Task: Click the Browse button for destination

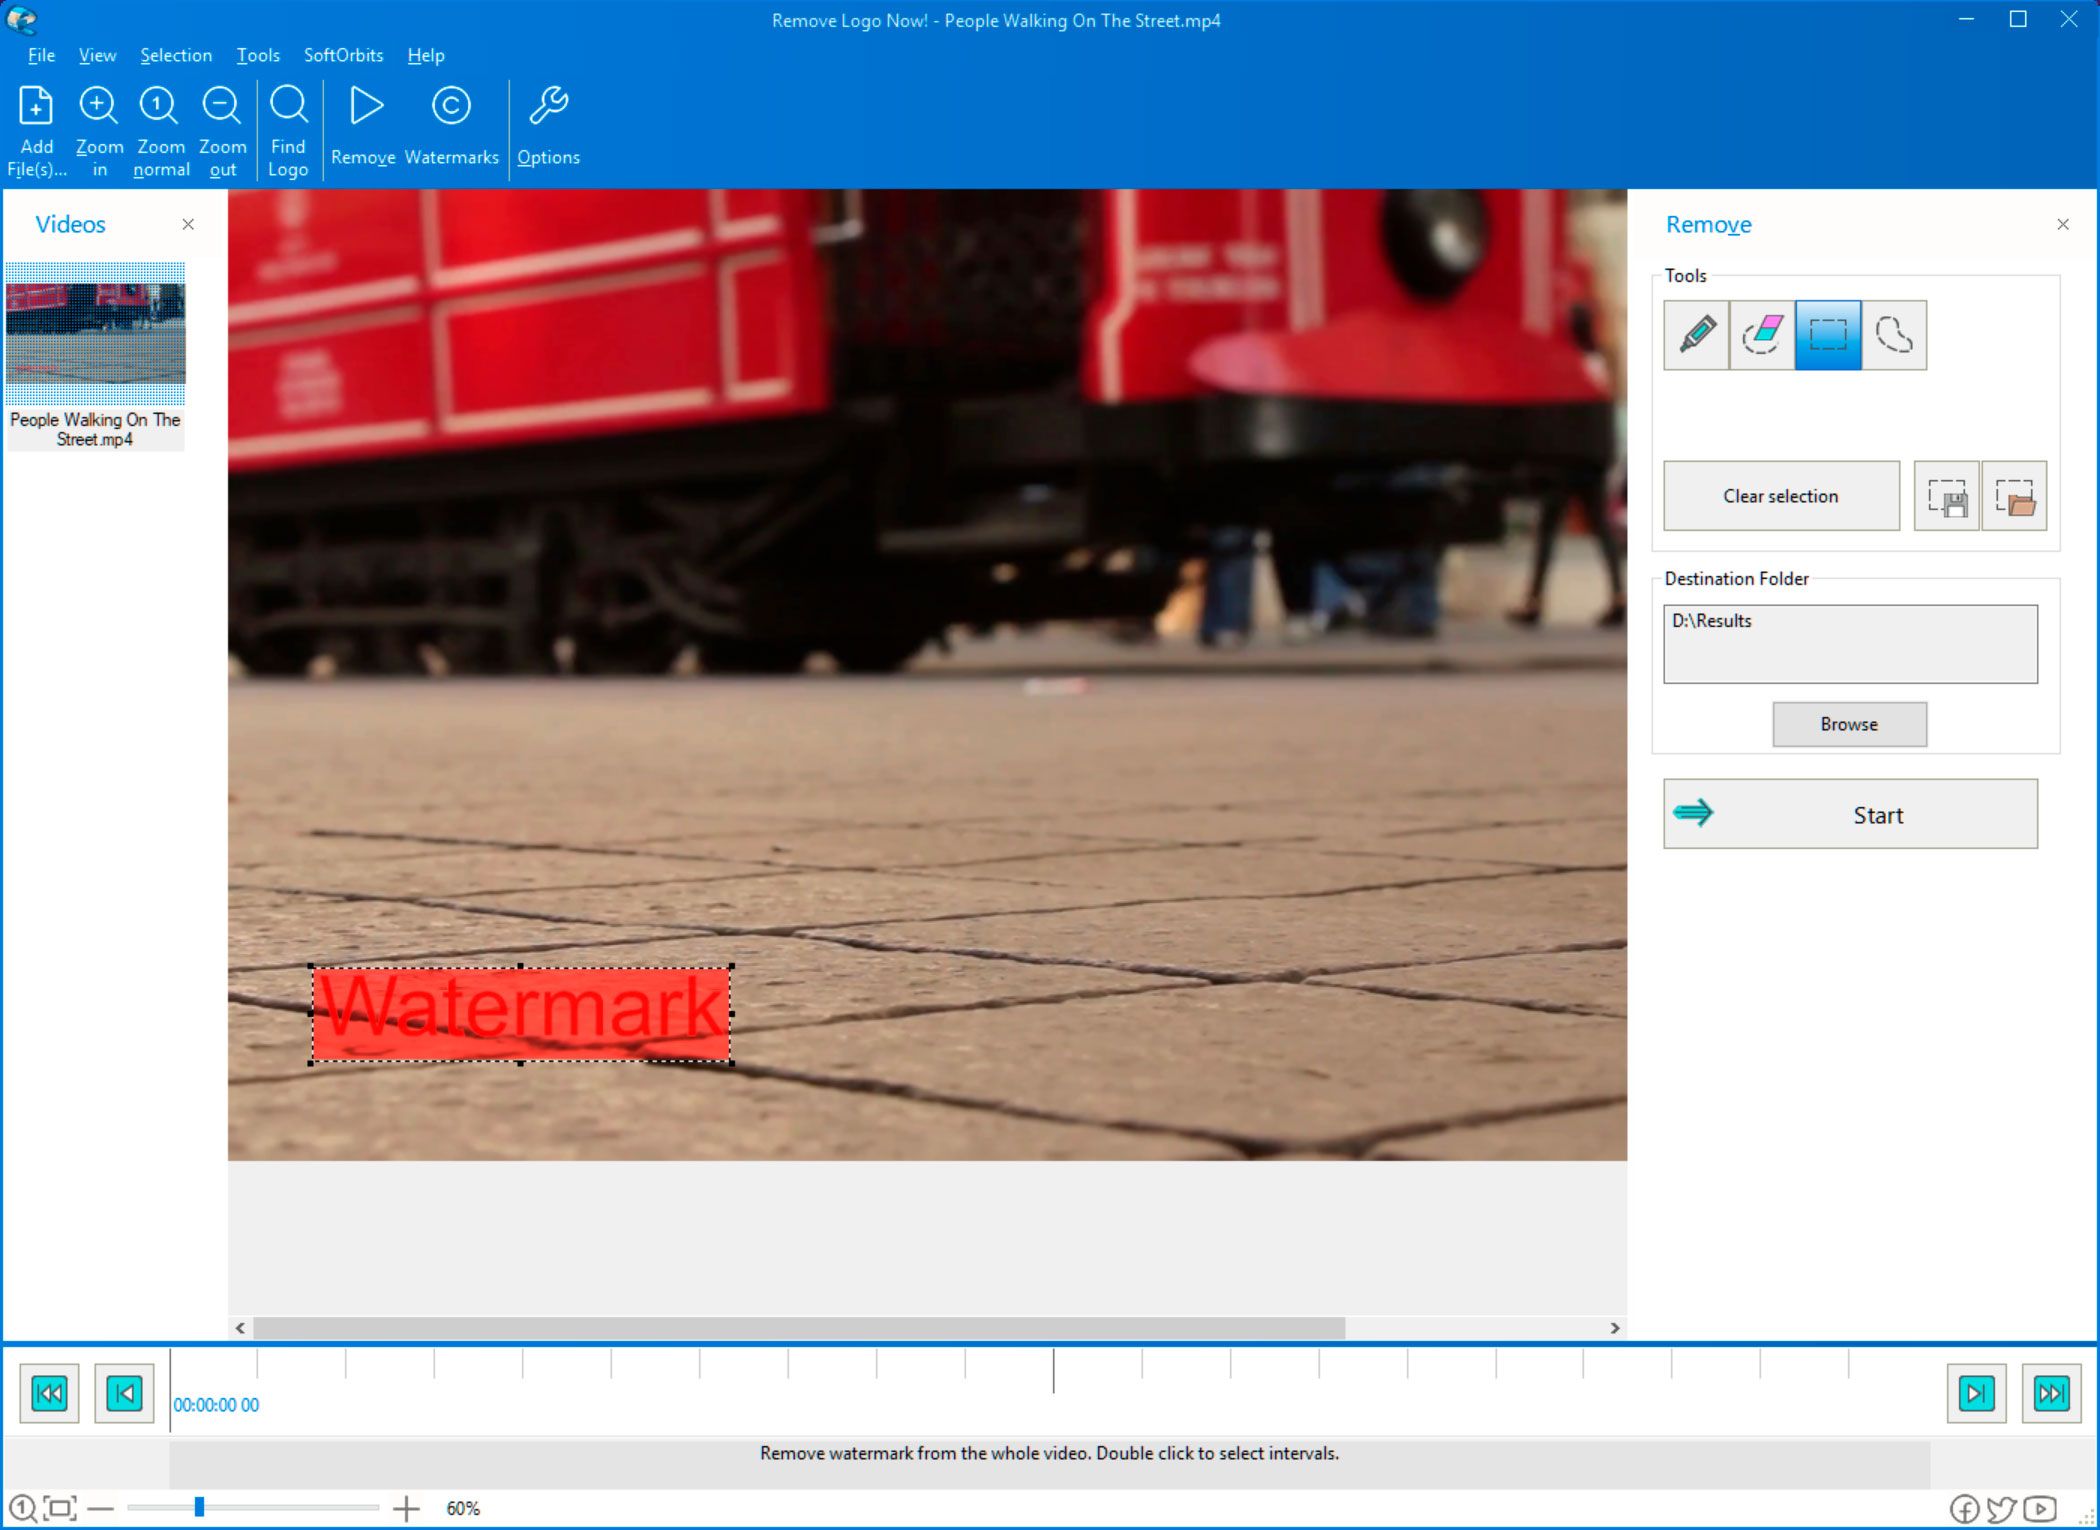Action: pyautogui.click(x=1849, y=723)
